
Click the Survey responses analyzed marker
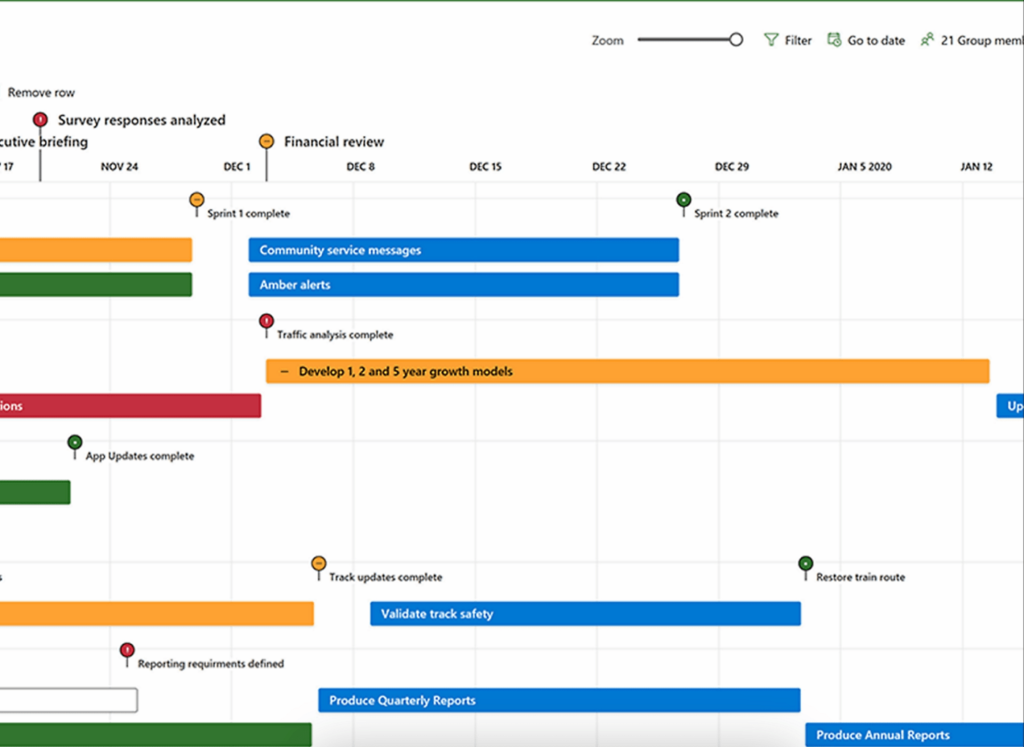[40, 117]
